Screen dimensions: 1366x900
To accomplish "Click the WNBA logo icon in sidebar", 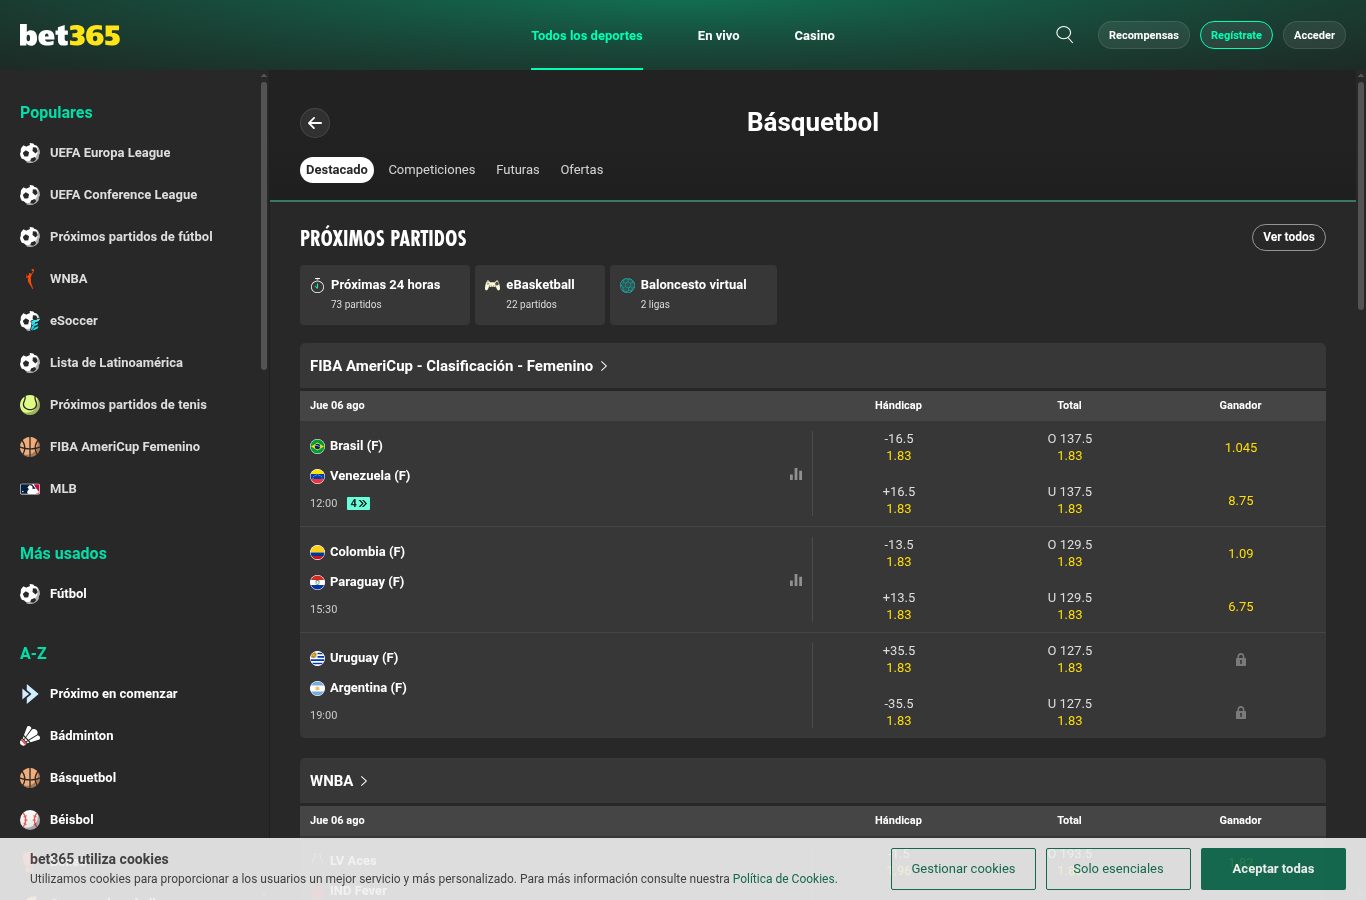I will [30, 279].
